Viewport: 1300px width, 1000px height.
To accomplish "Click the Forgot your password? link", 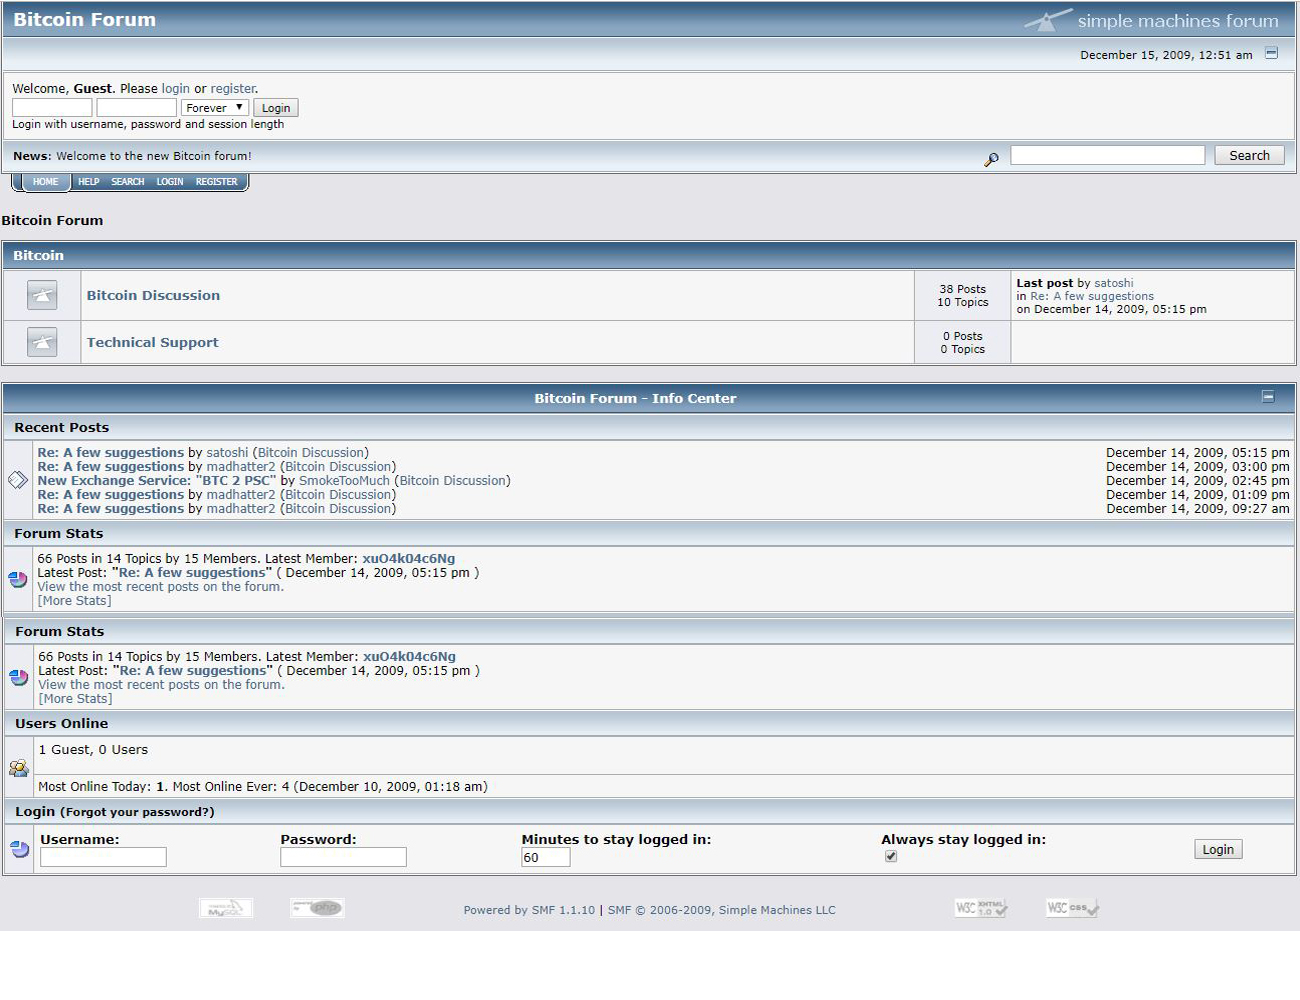I will point(137,812).
